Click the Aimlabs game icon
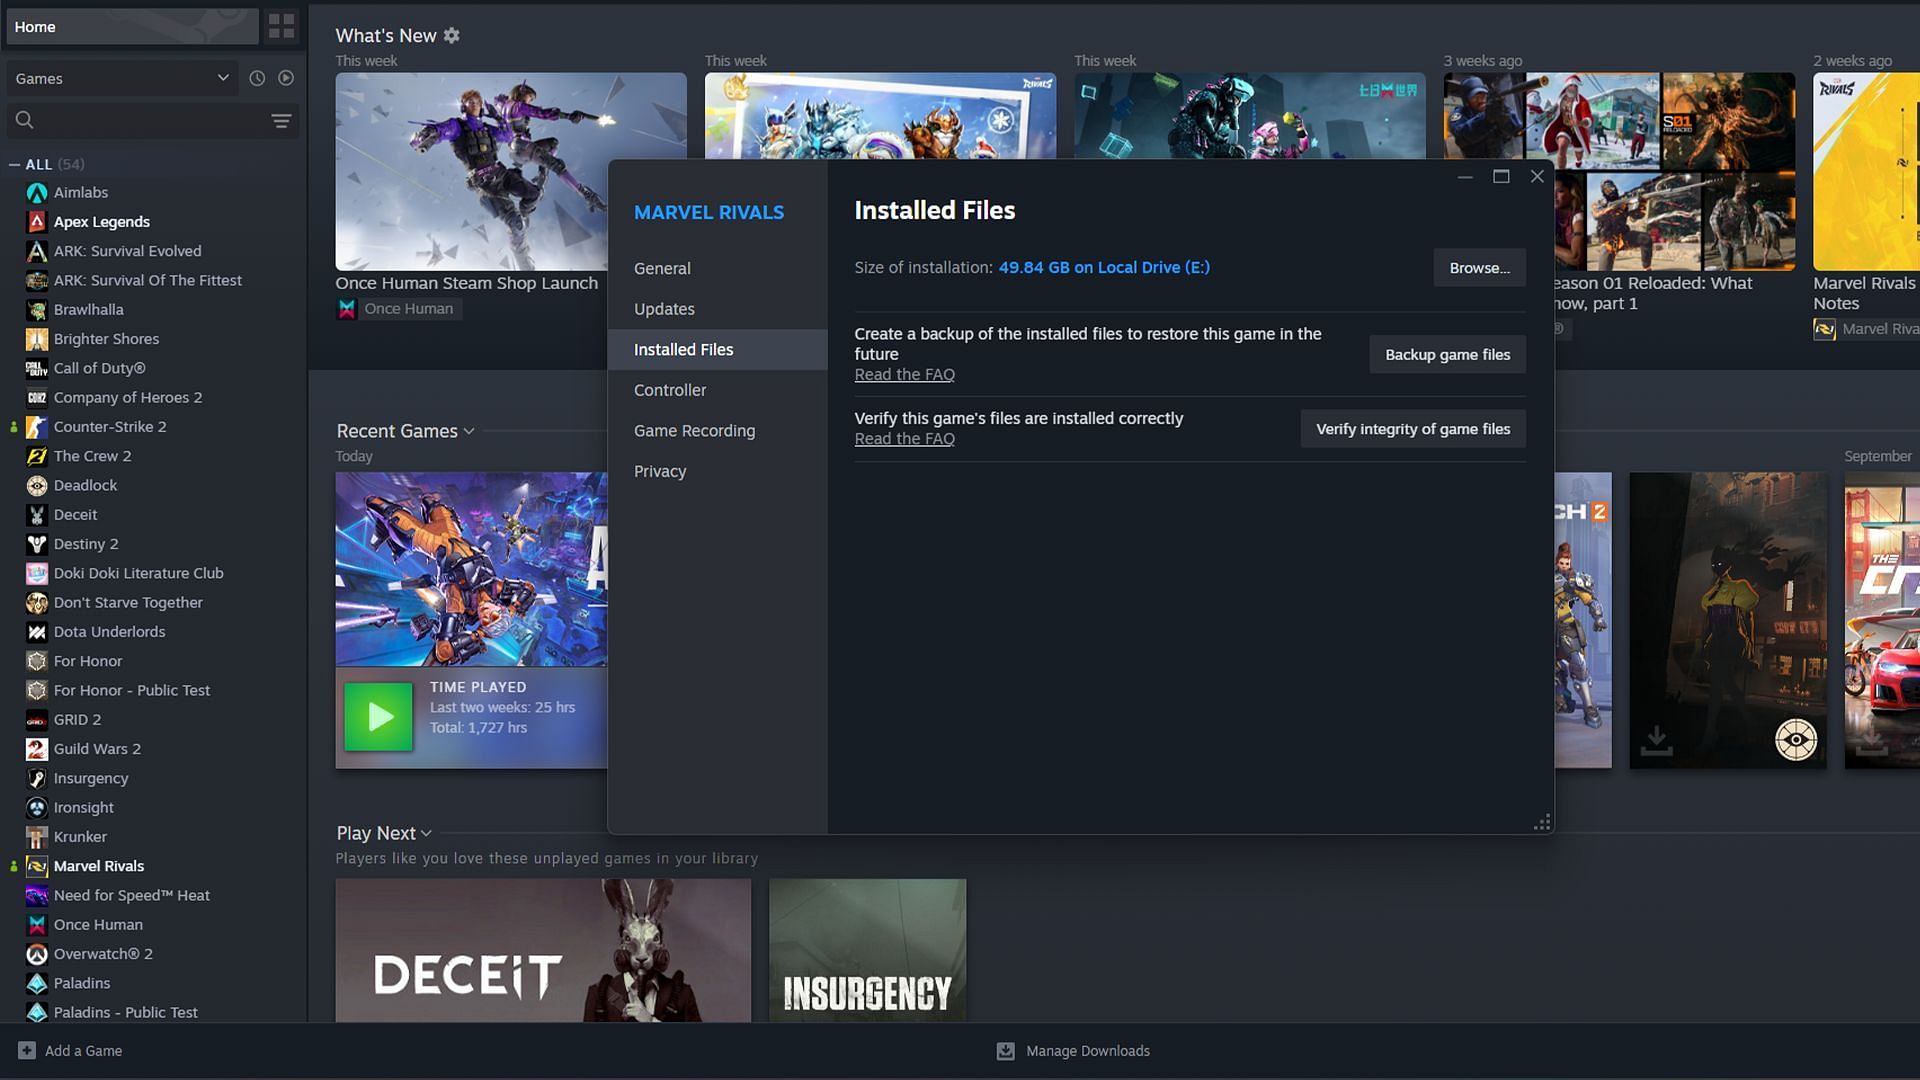Screen dimensions: 1920x1080 [x=37, y=193]
